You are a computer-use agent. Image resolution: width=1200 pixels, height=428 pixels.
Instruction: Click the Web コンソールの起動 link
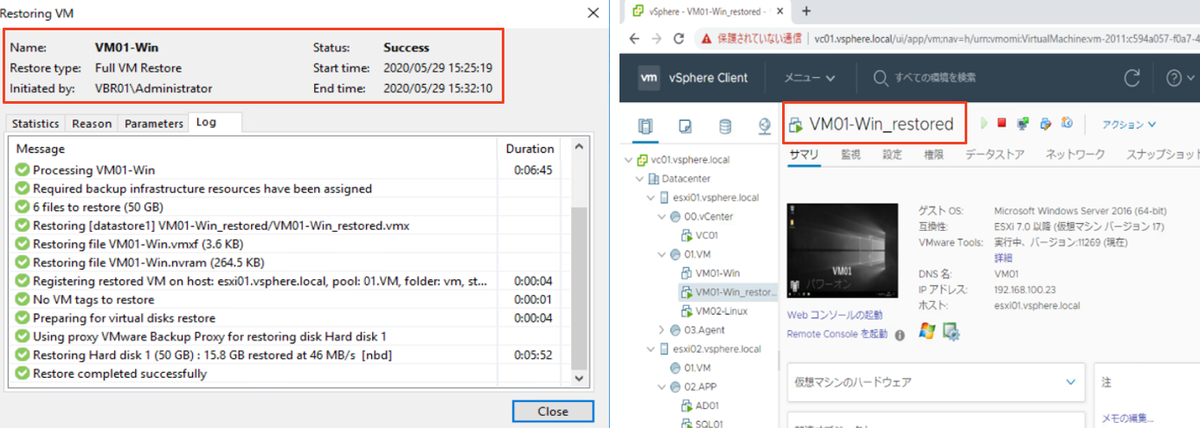836,317
